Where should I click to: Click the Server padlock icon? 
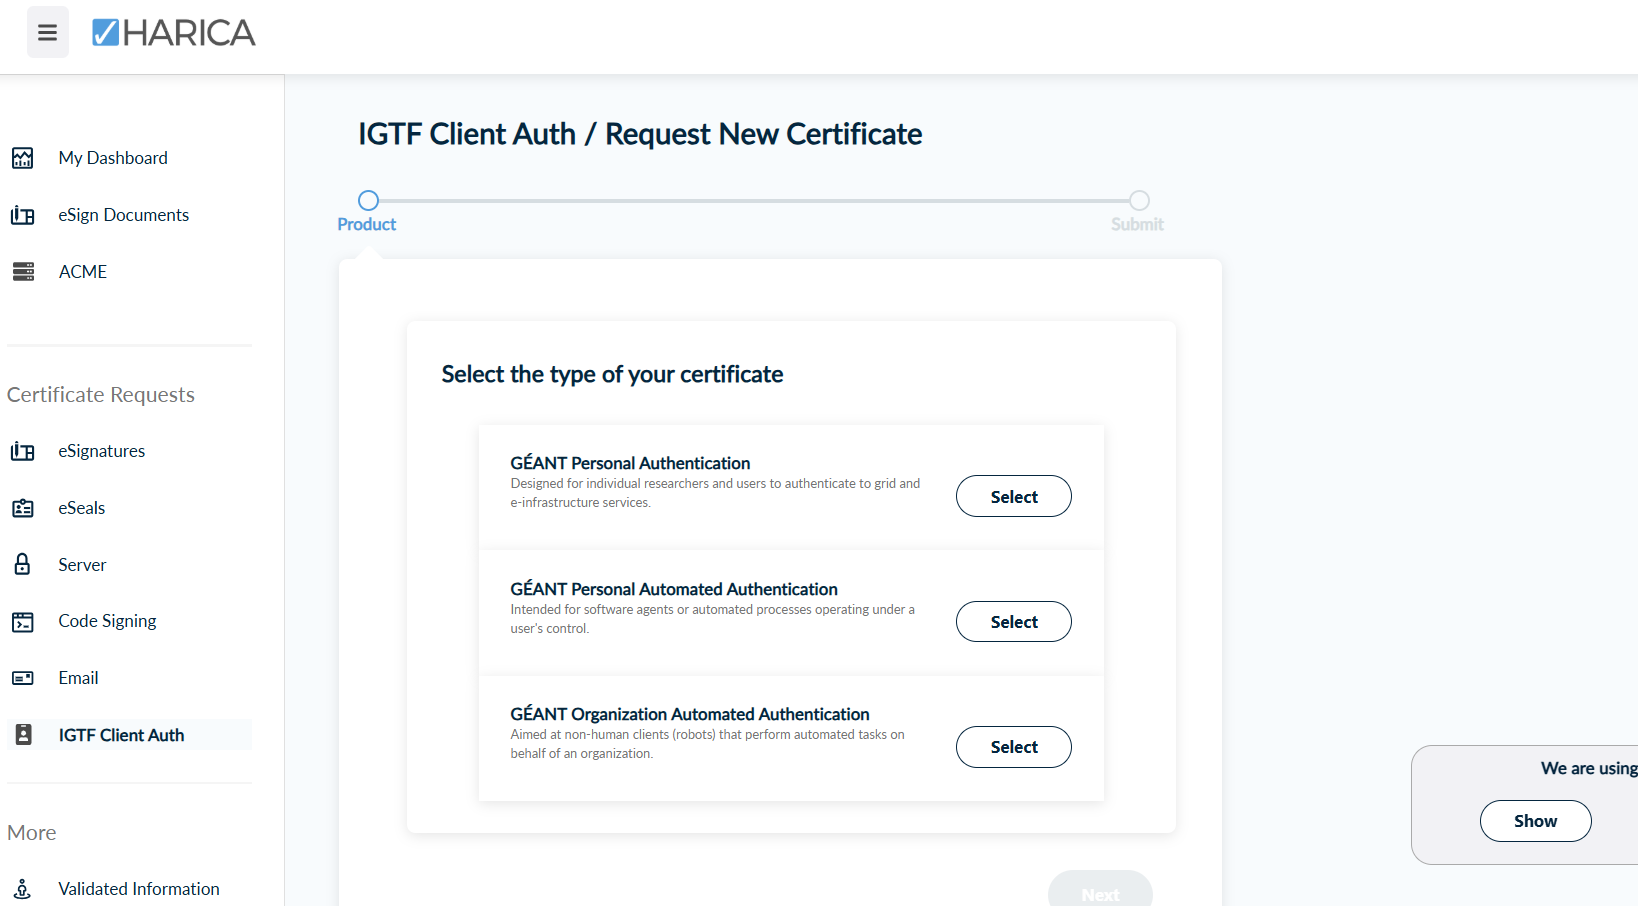point(23,564)
